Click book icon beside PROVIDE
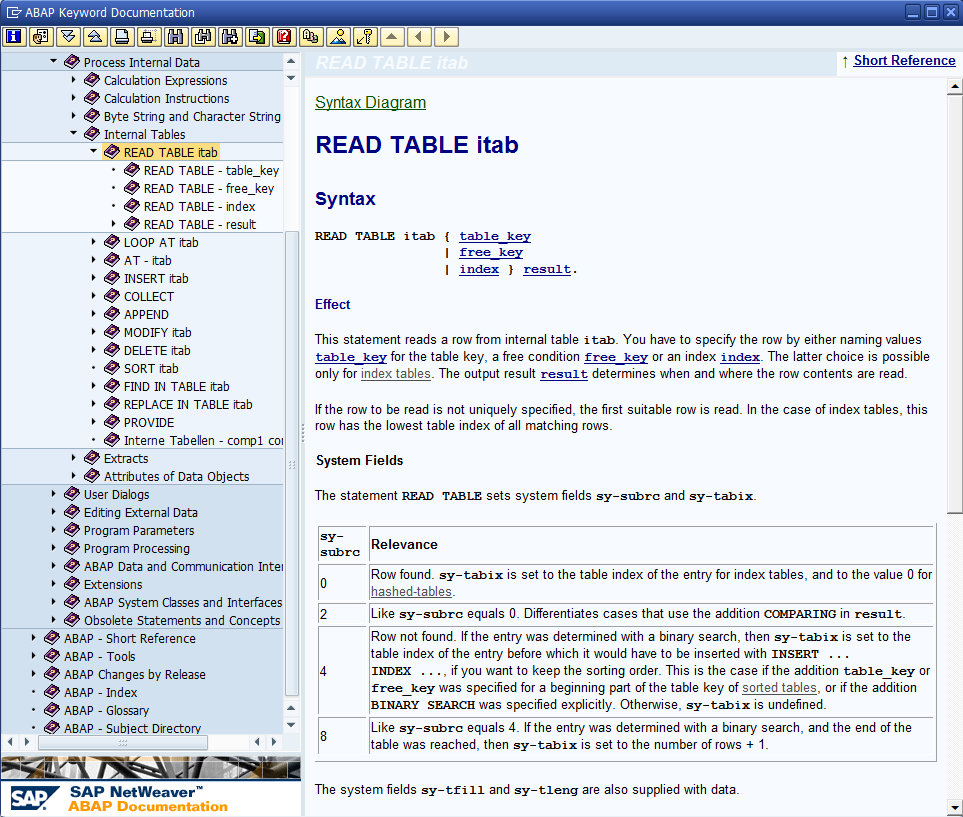Viewport: 963px width, 817px height. tap(112, 422)
